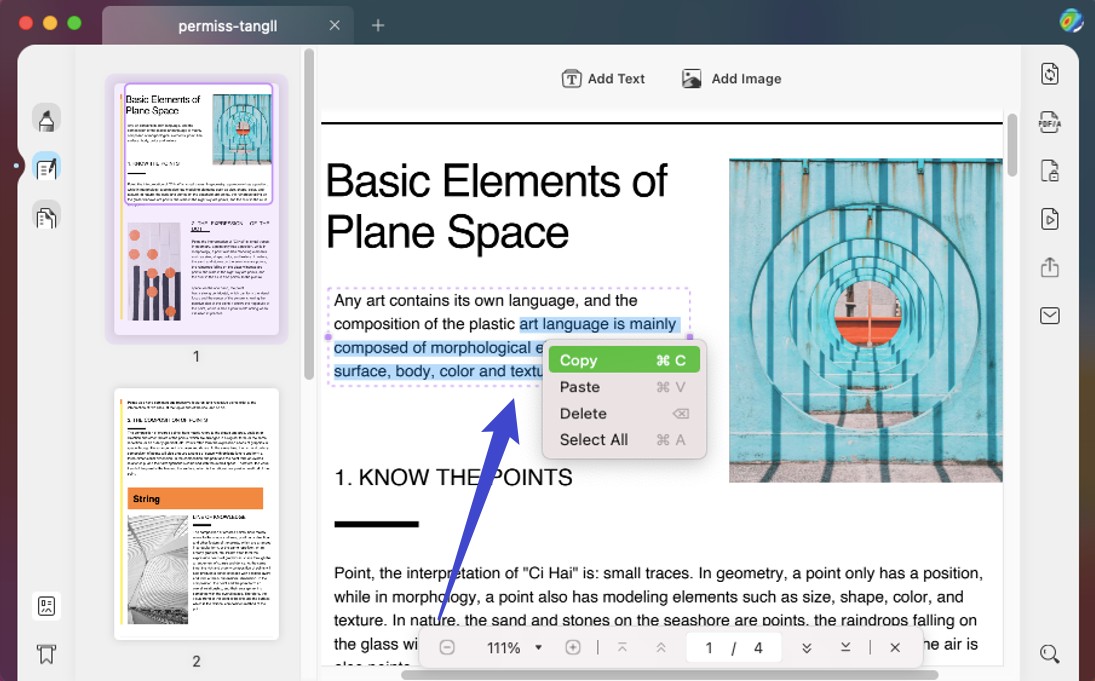The width and height of the screenshot is (1095, 681).
Task: Jump to the last page using double chevron
Action: coord(806,647)
